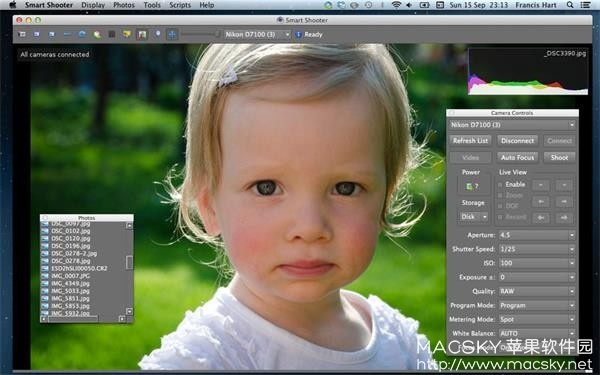Viewport: 600px width, 375px height.
Task: Click the blue circular refresh icon in toolbar
Action: click(82, 34)
